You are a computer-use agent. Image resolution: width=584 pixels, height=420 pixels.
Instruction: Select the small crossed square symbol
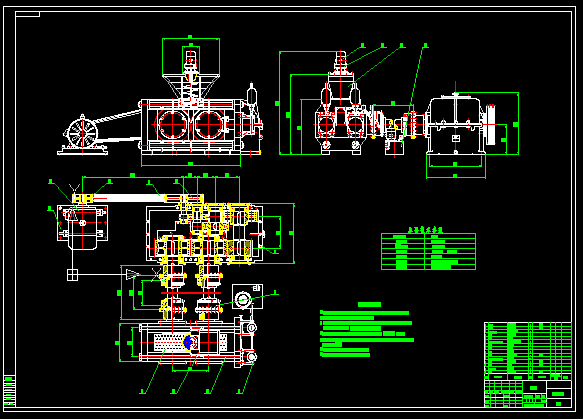[x=72, y=275]
